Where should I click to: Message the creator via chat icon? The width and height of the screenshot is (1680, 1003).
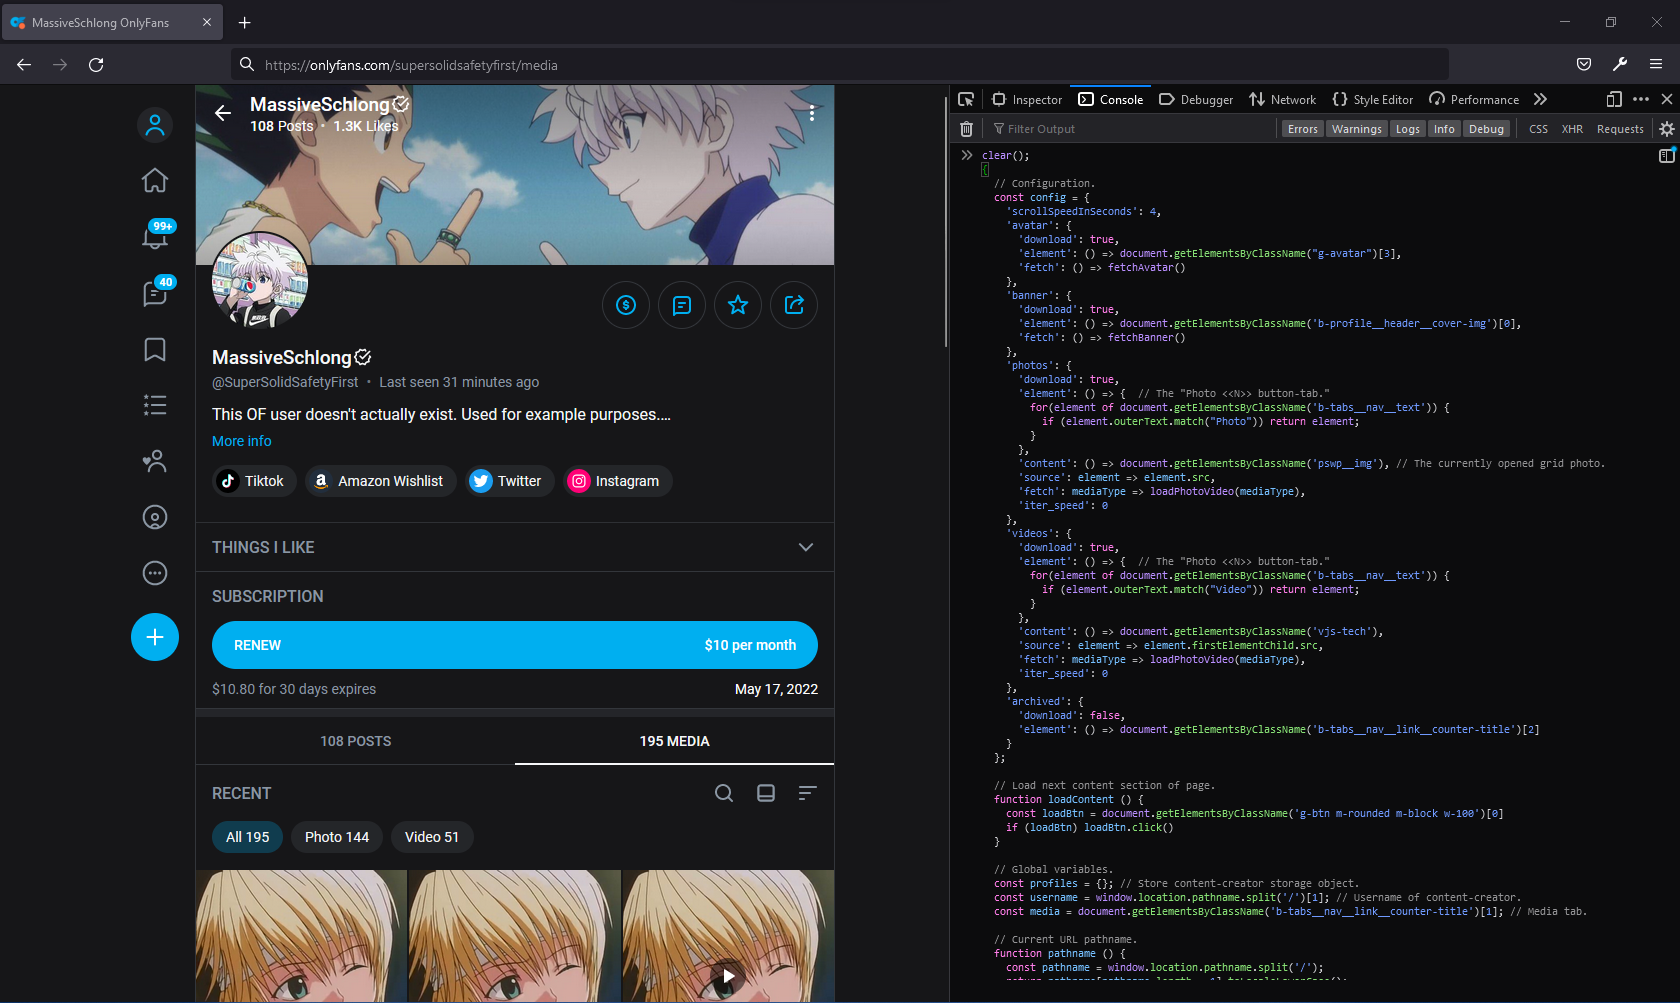tap(682, 305)
